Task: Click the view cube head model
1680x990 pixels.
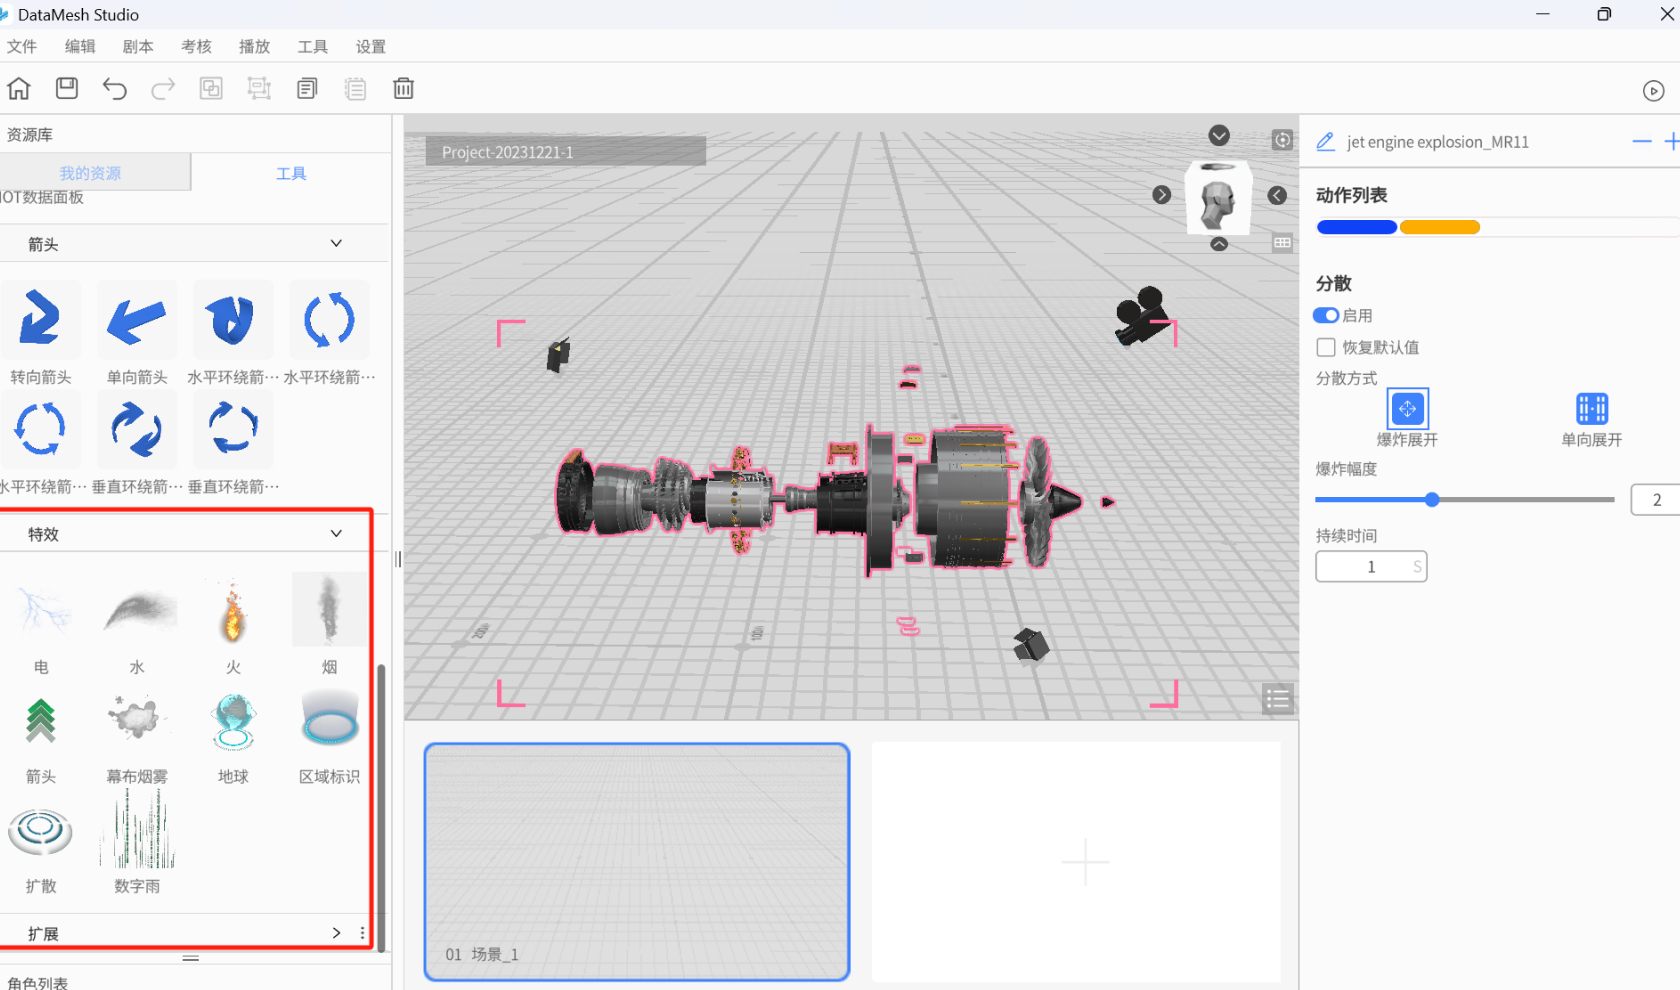Action: 1218,200
